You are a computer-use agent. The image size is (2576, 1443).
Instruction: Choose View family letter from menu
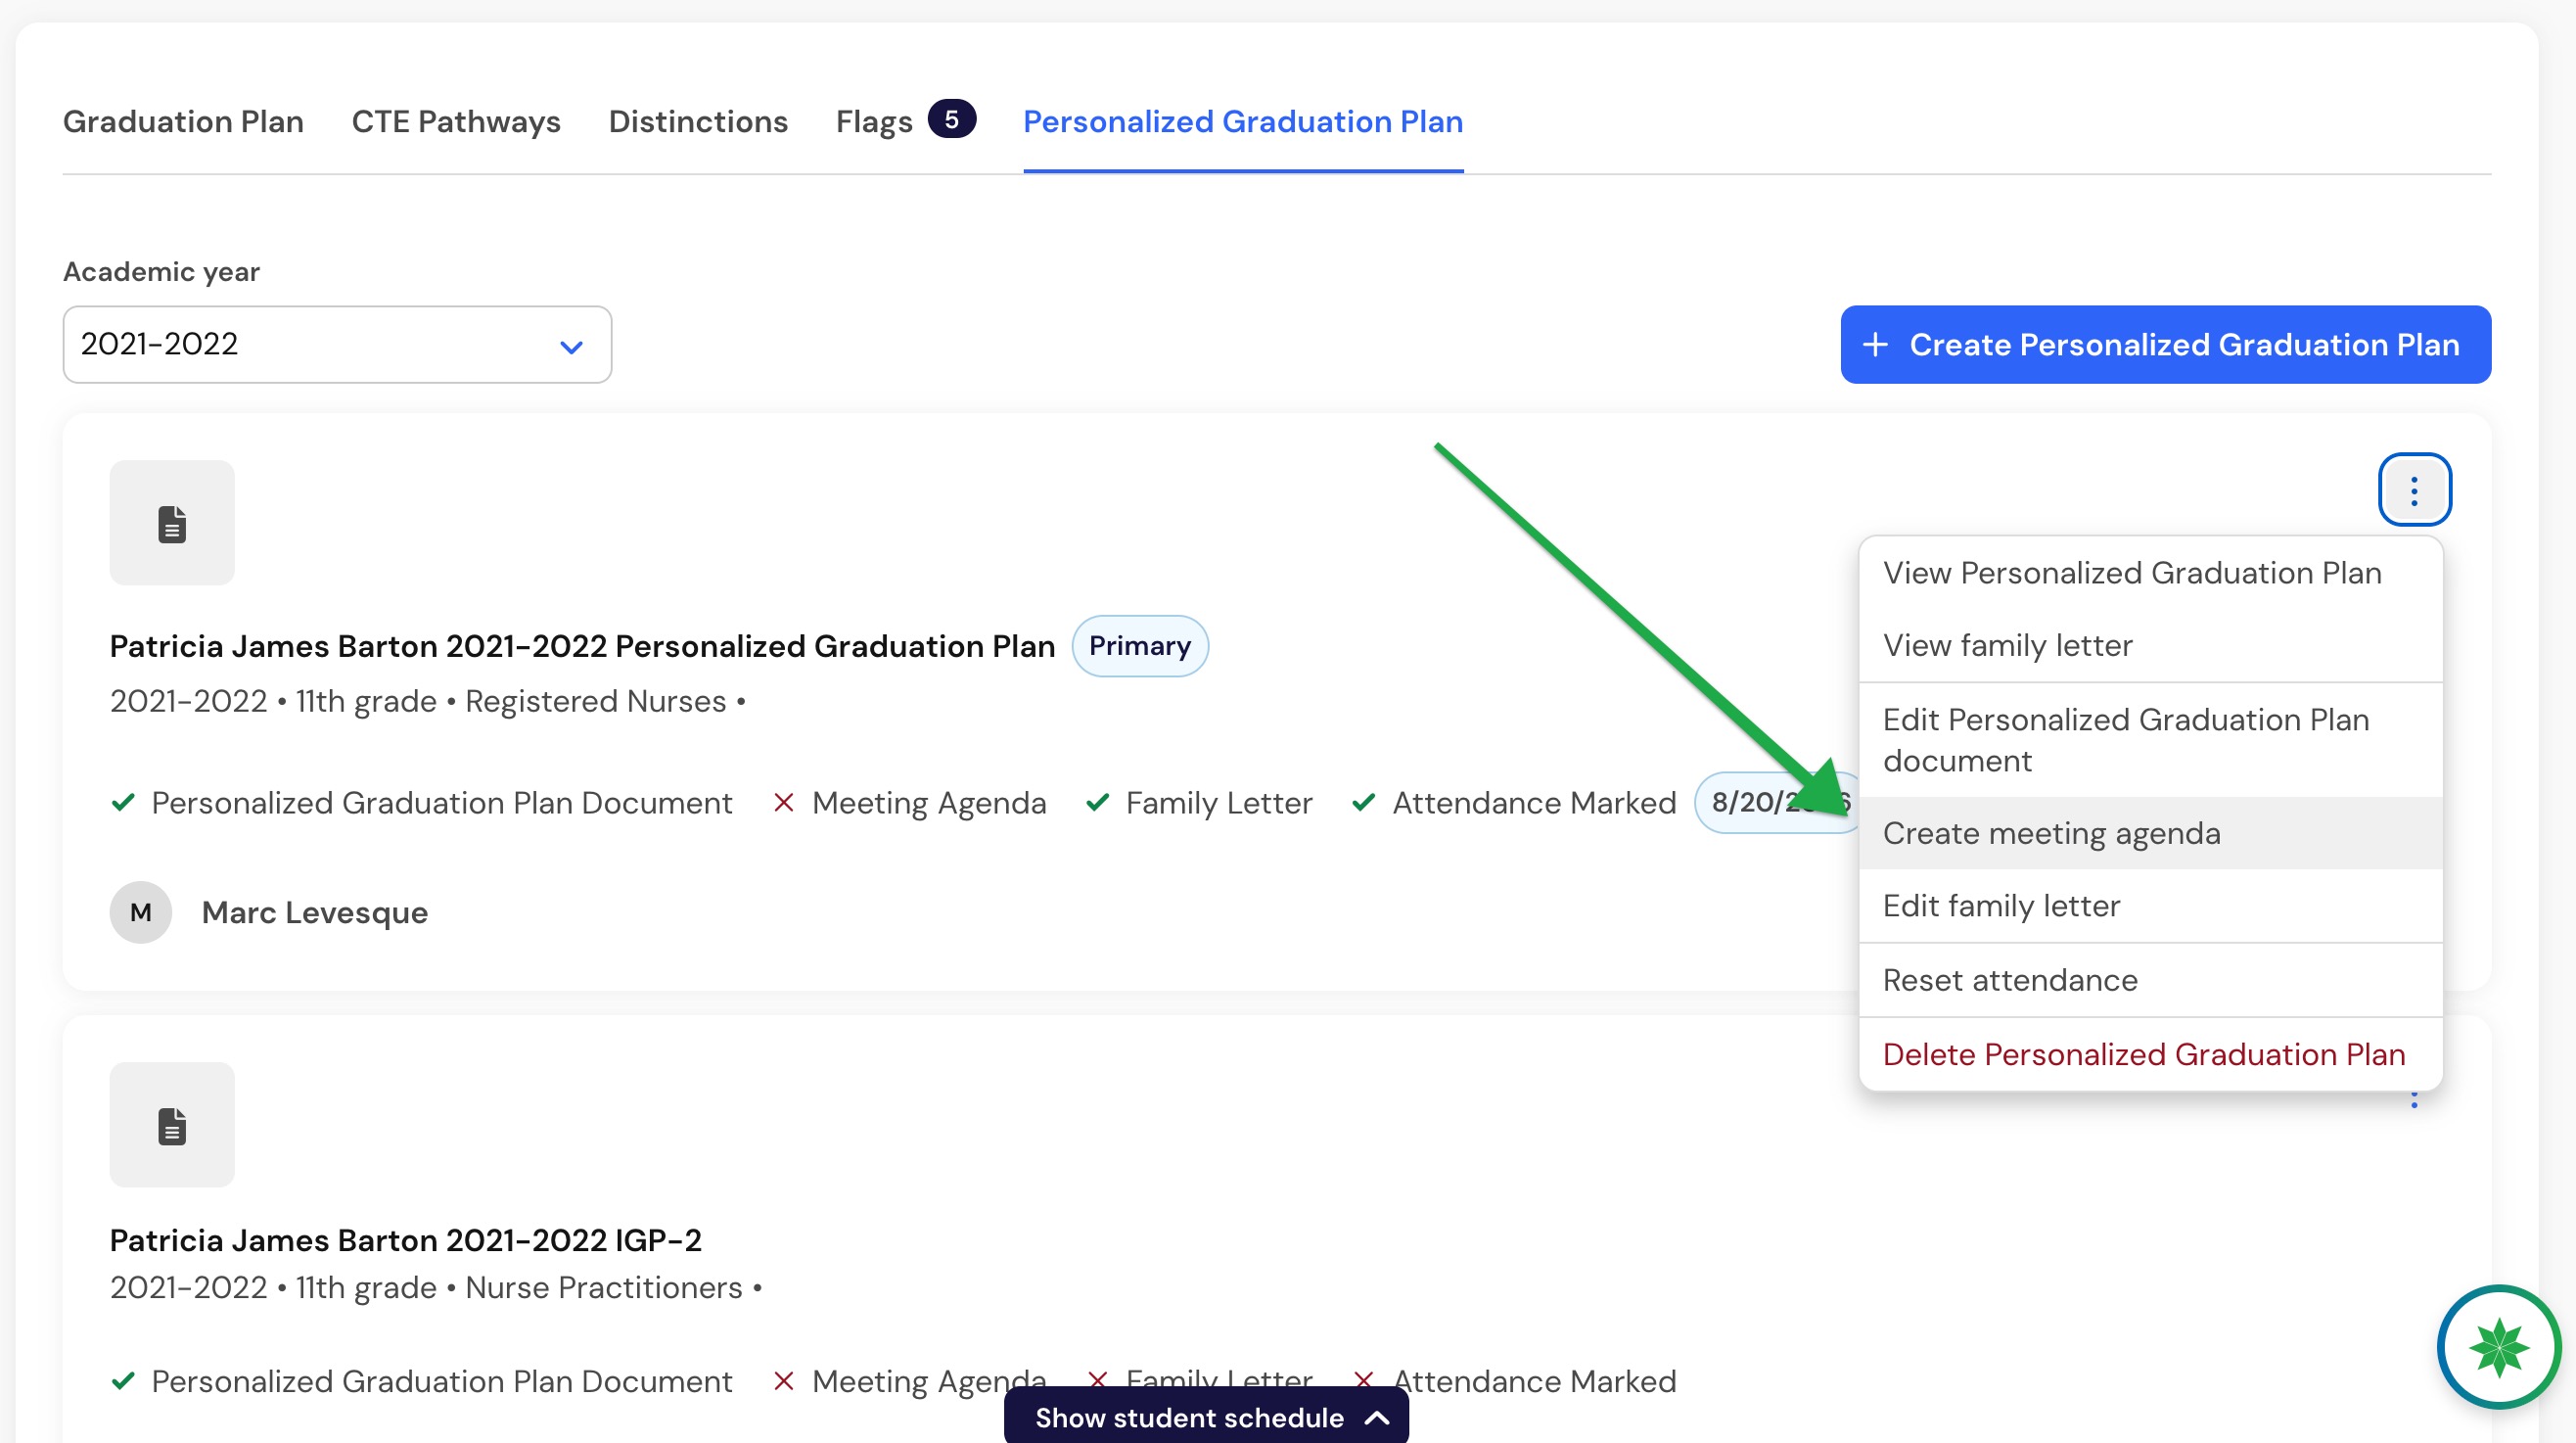coord(2151,646)
